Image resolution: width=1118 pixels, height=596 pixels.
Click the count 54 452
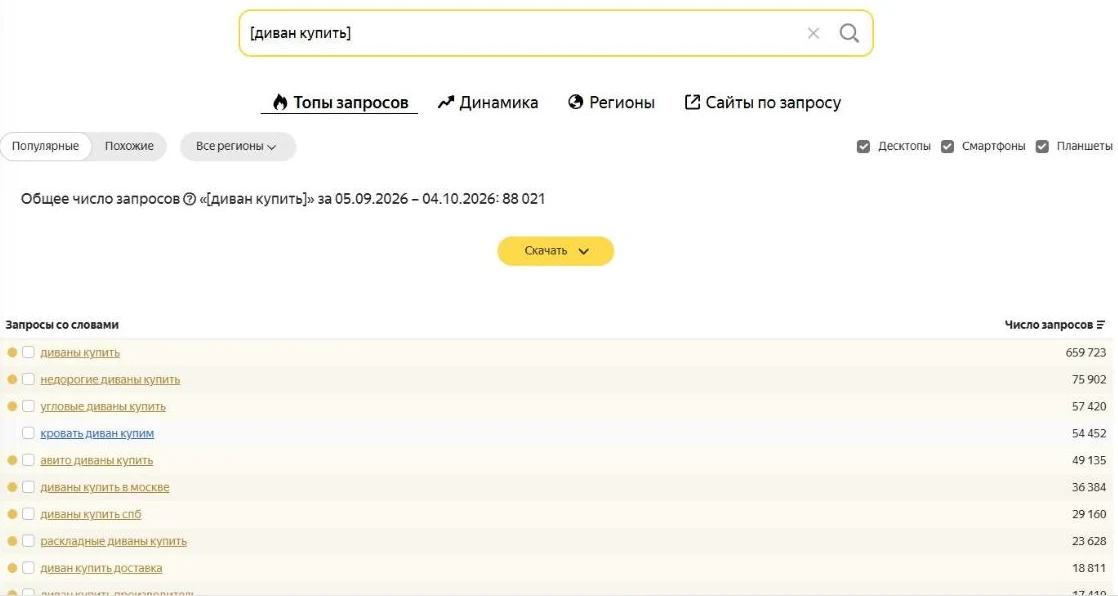[x=1089, y=433]
